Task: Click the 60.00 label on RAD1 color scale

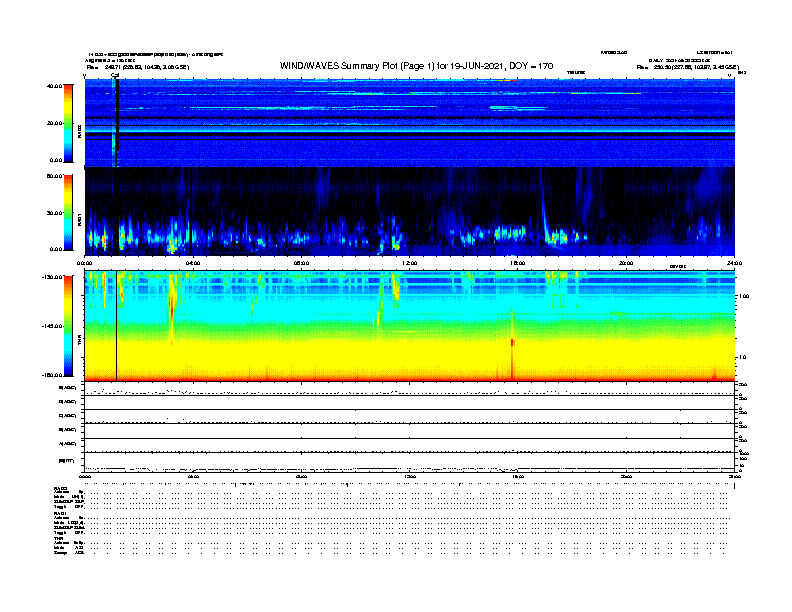Action: [x=54, y=176]
